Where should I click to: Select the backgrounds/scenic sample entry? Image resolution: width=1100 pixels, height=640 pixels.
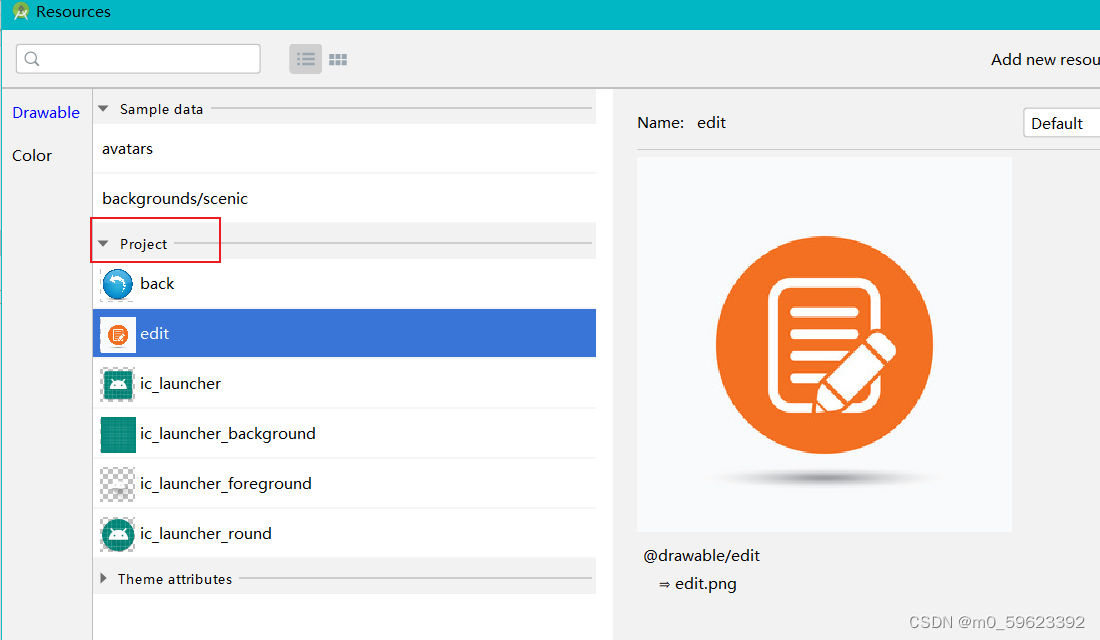point(175,198)
